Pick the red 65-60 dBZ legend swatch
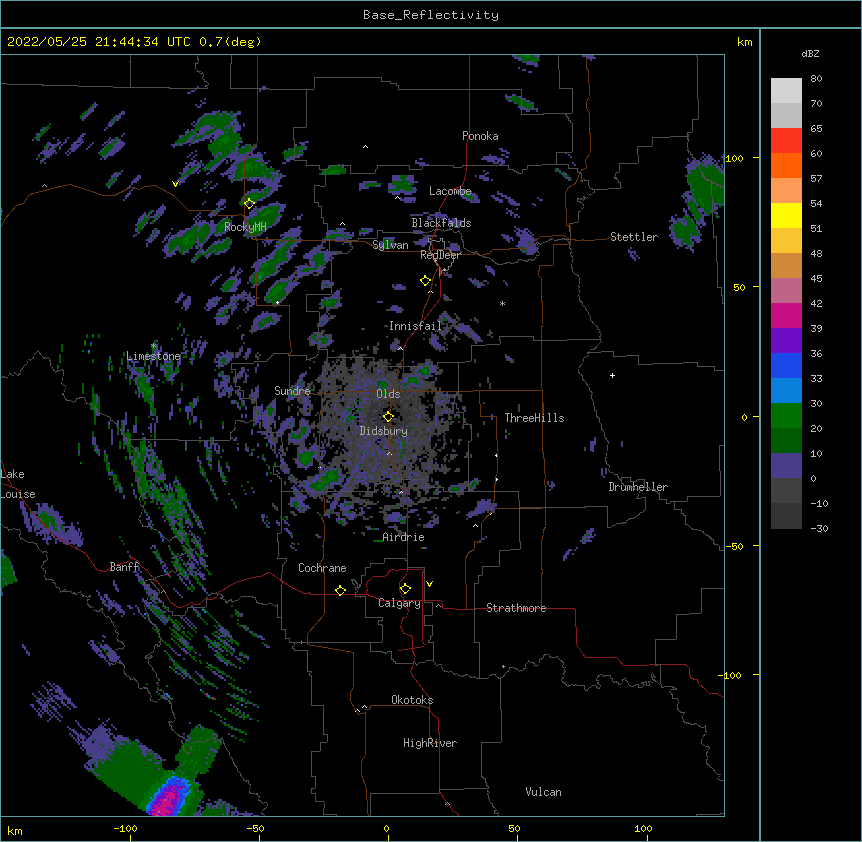 786,141
